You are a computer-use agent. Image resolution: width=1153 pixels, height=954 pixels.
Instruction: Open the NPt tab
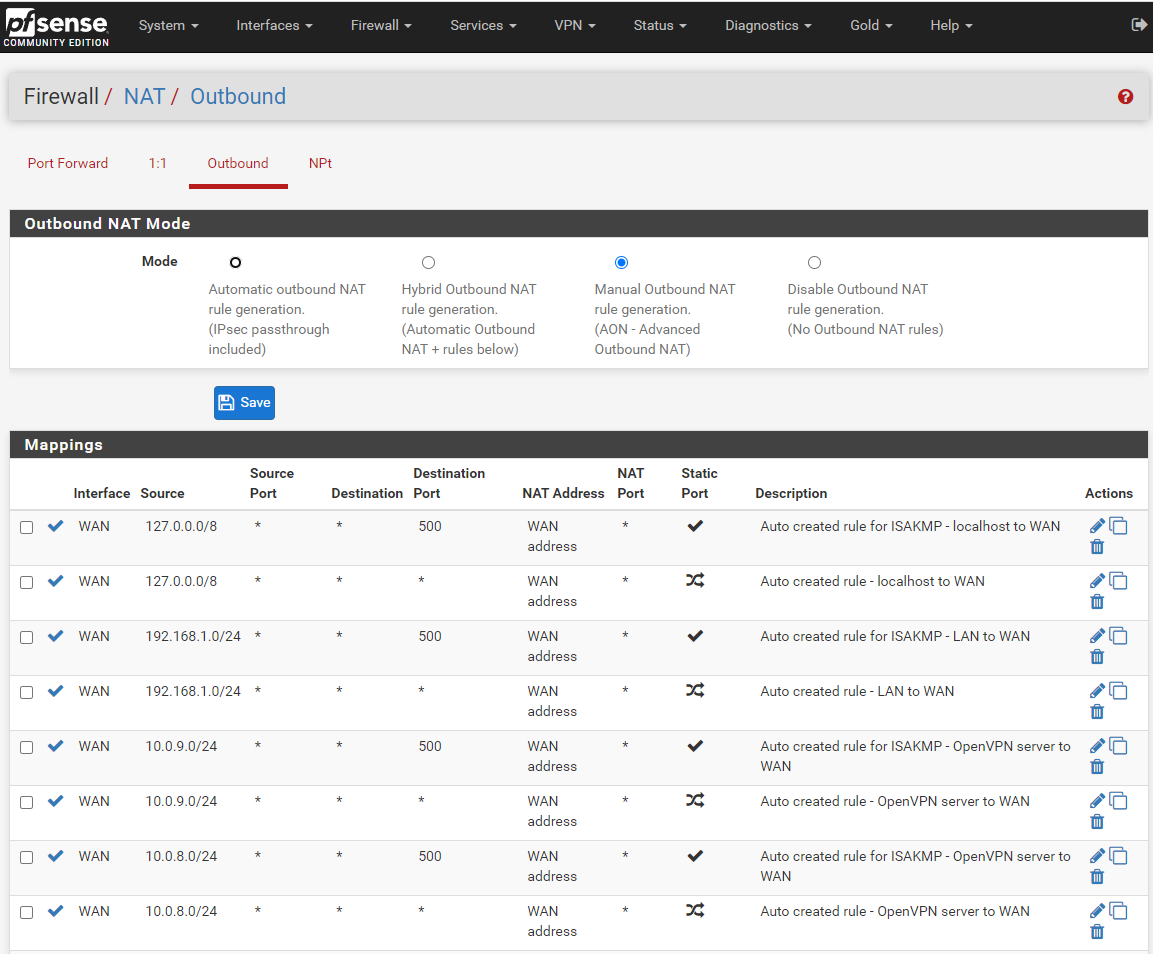tap(320, 163)
